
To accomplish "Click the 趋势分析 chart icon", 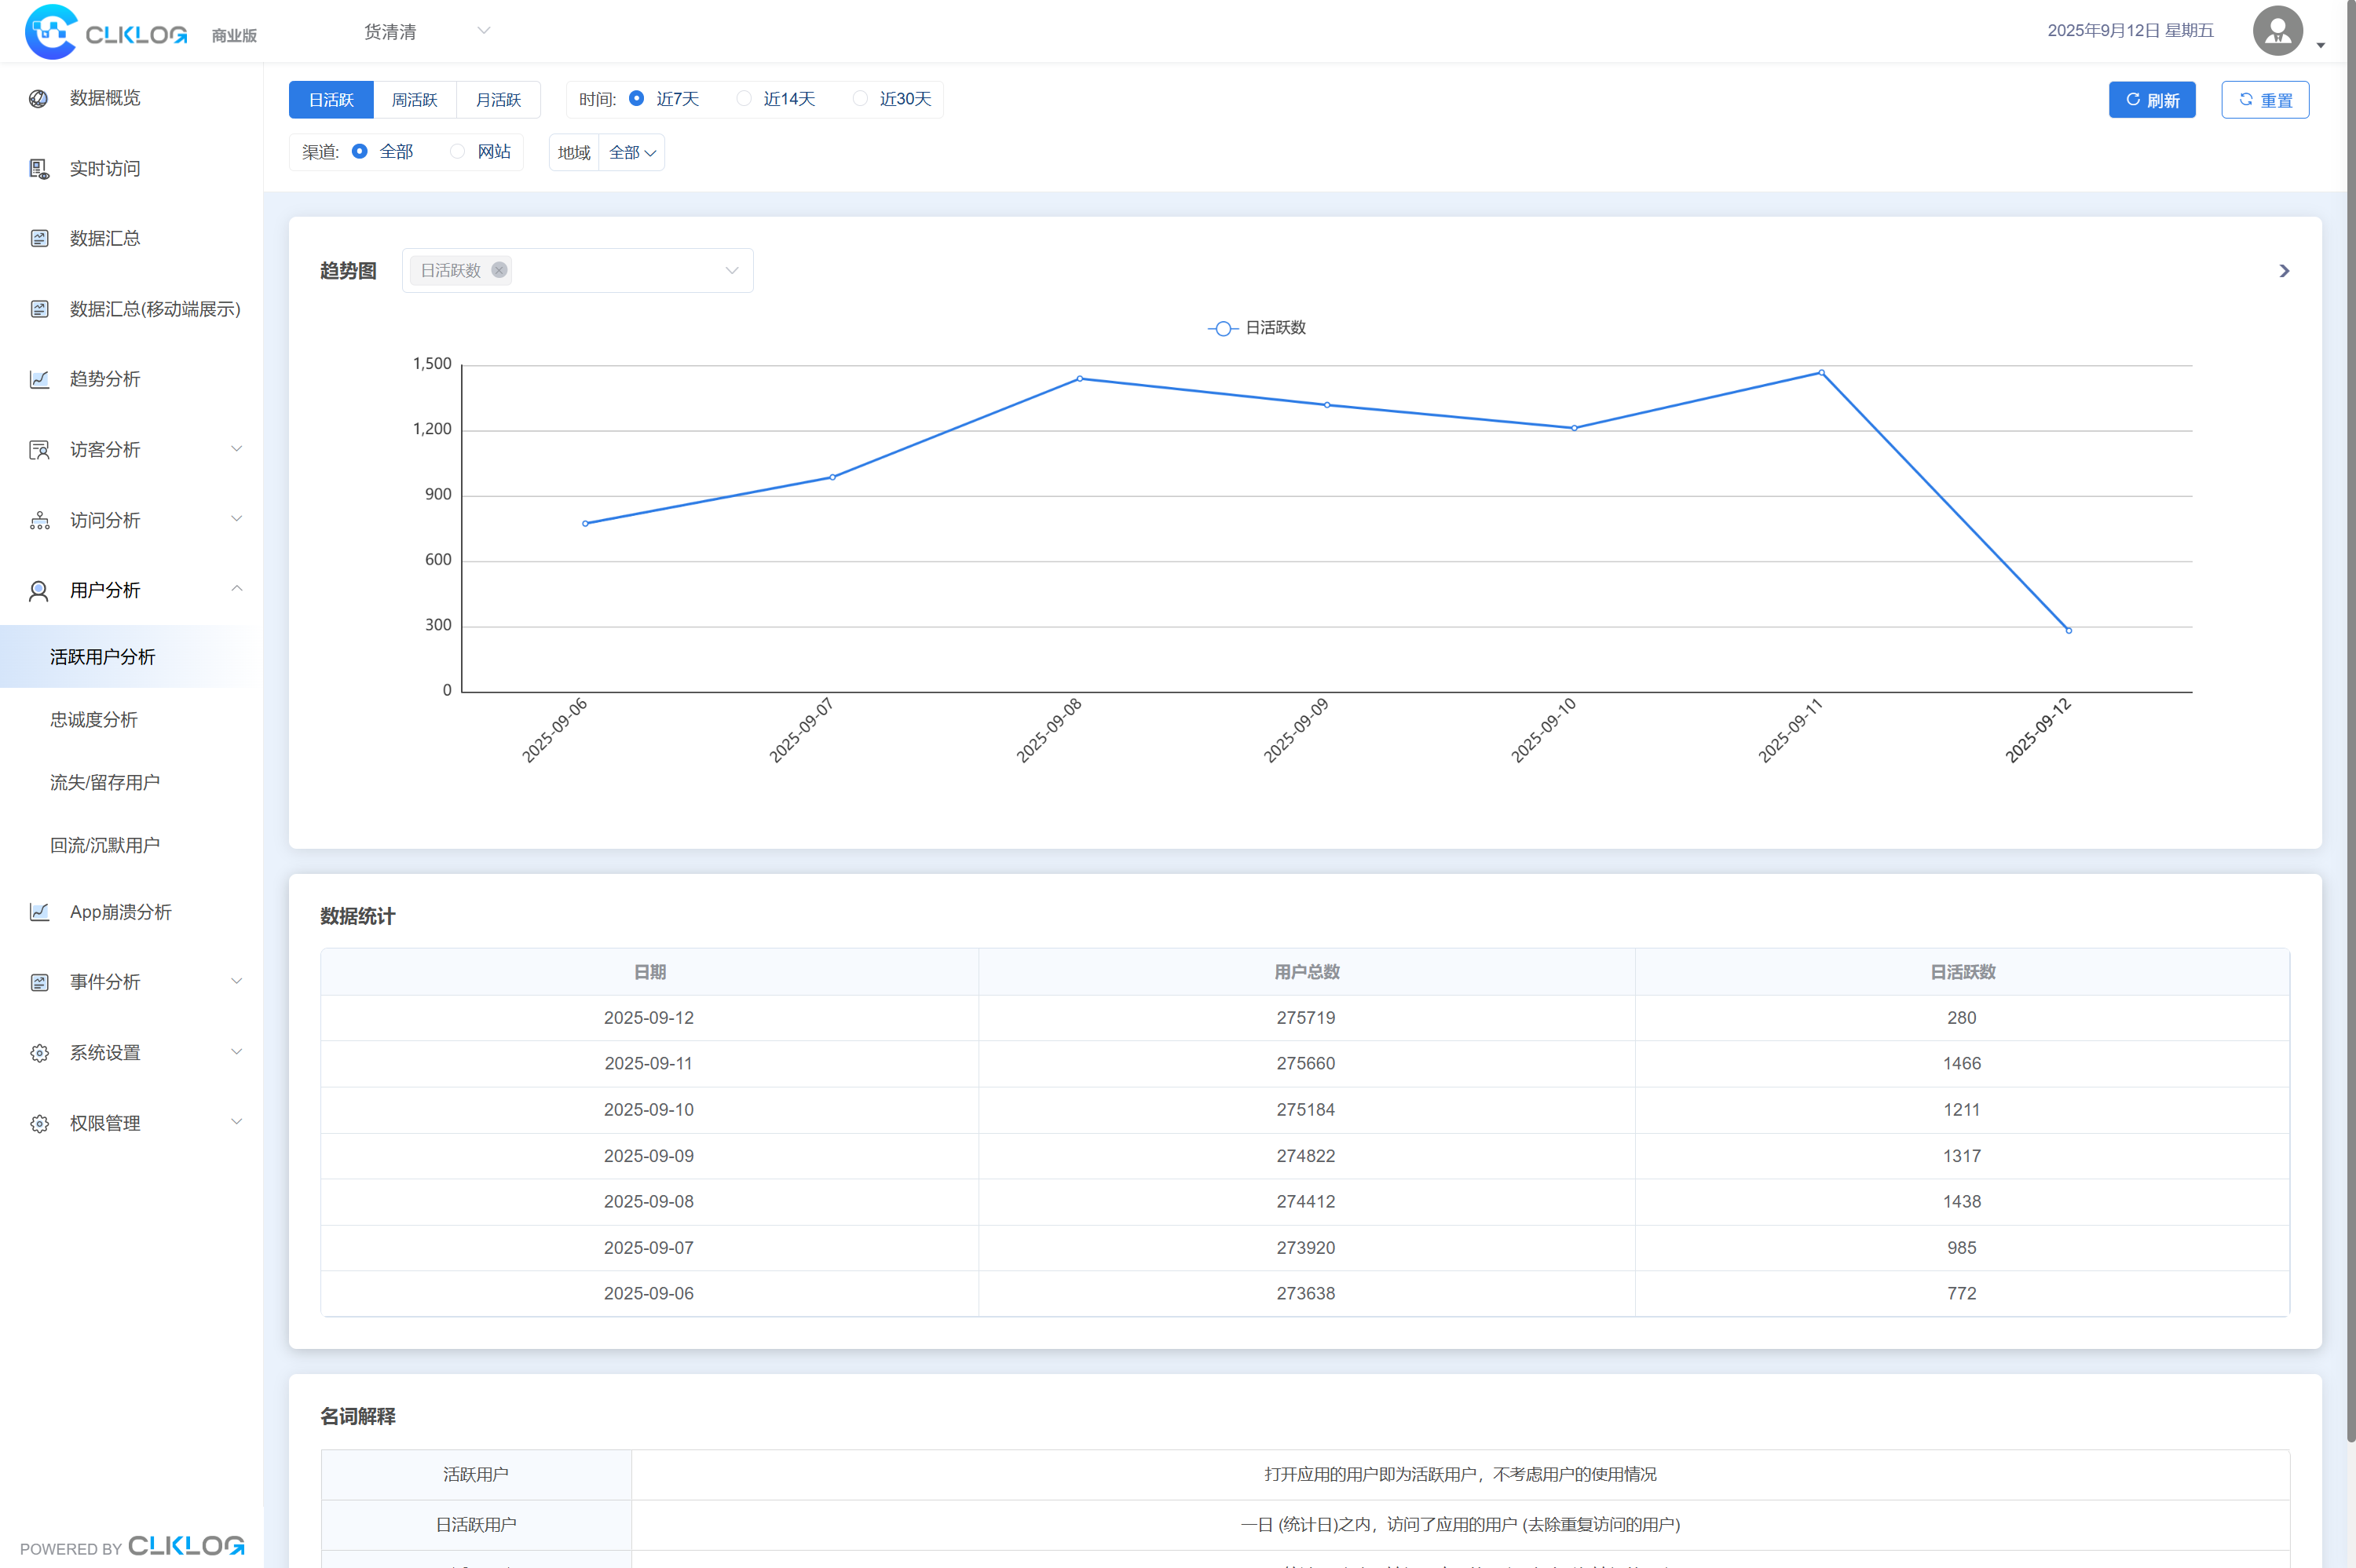I will coord(39,379).
